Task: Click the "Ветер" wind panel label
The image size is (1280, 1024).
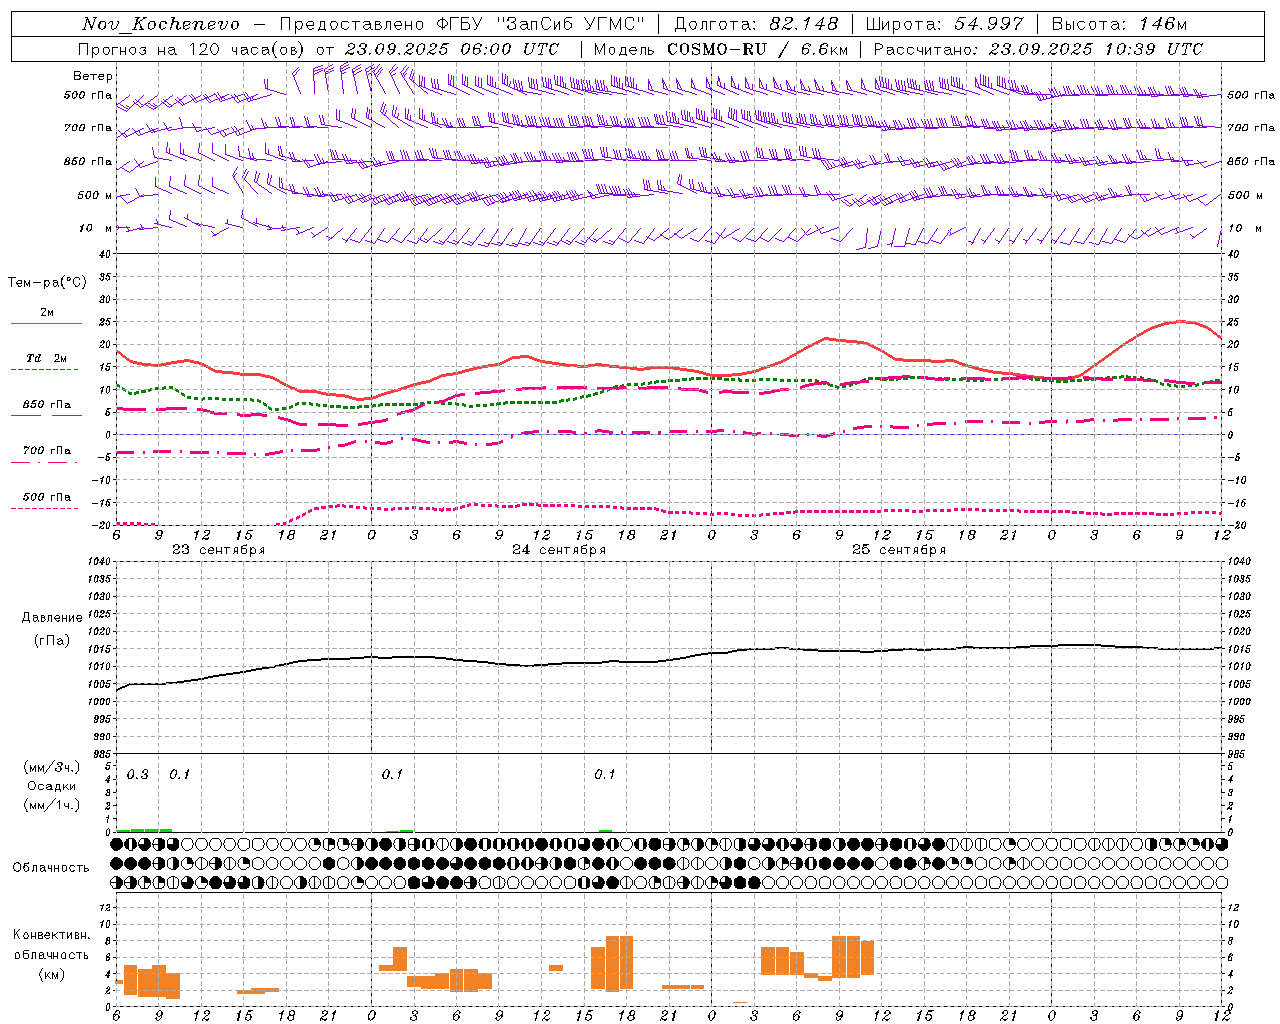Action: pyautogui.click(x=92, y=76)
